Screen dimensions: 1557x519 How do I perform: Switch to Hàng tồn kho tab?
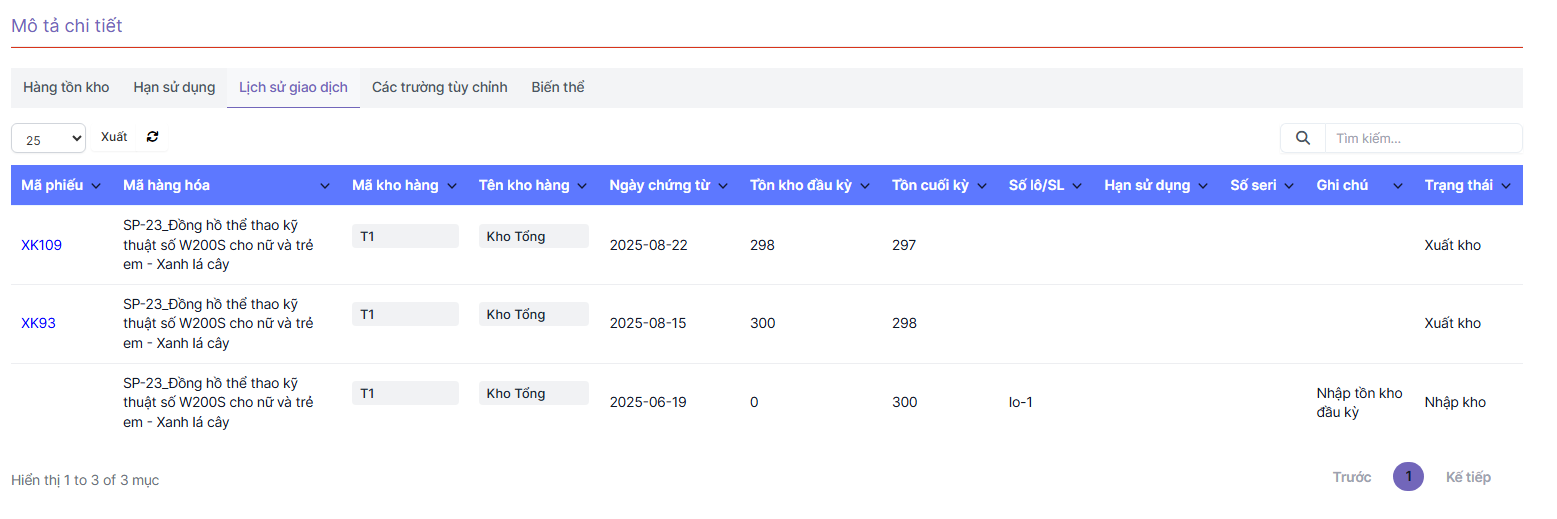[x=66, y=87]
